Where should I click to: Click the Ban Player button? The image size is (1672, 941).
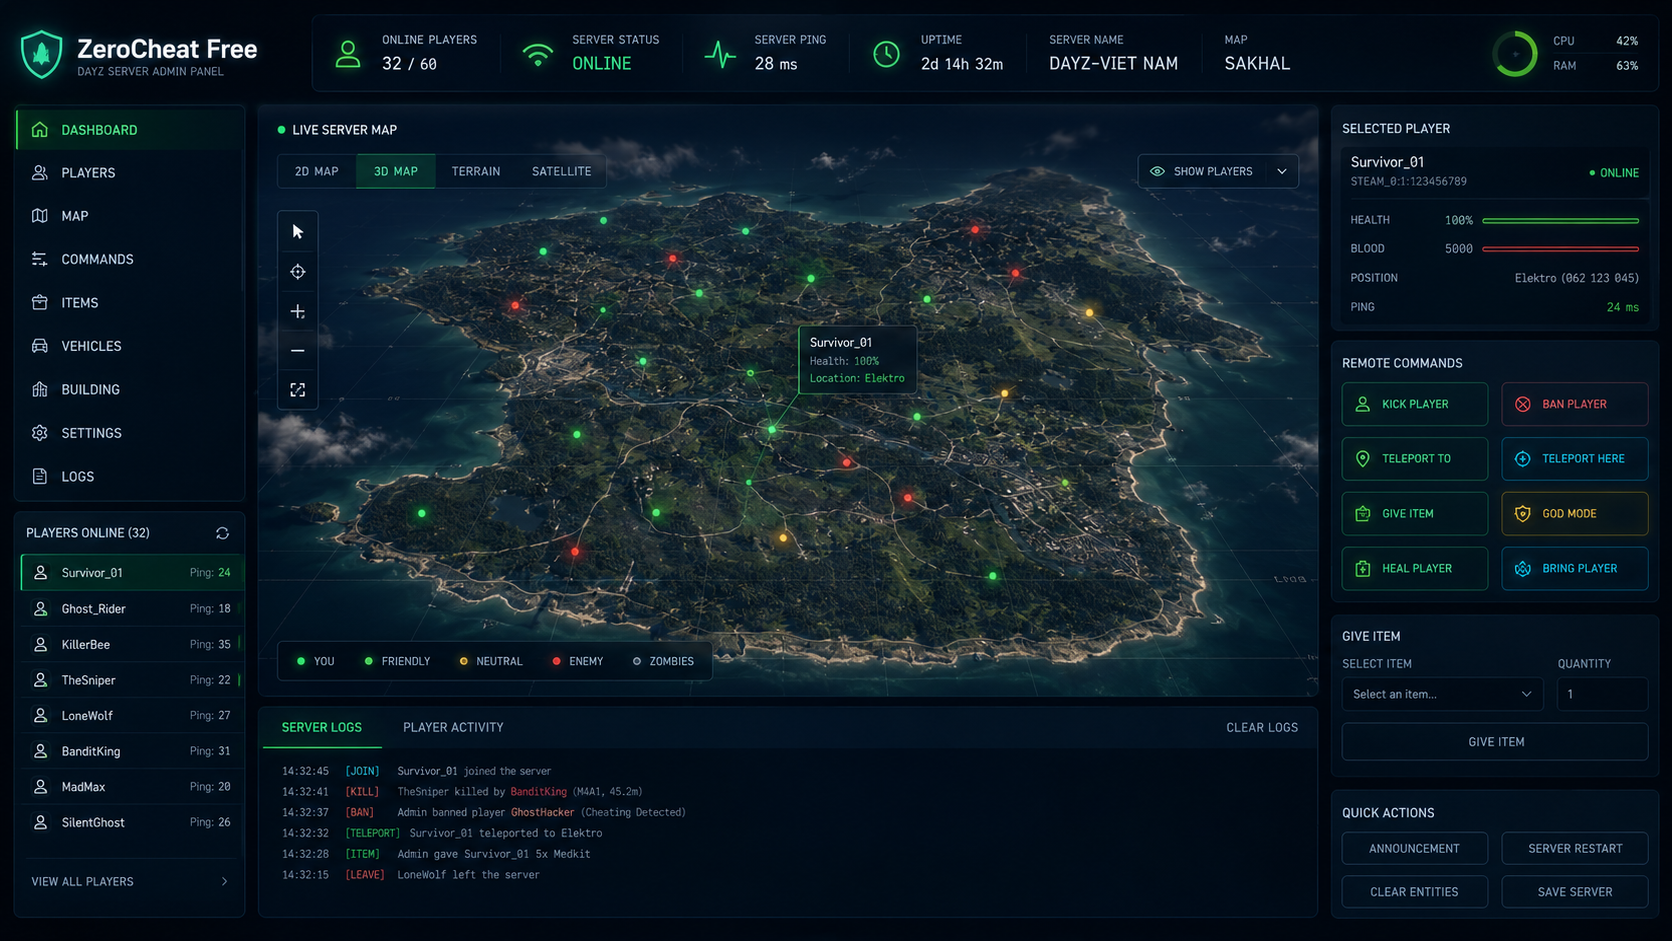point(1575,404)
